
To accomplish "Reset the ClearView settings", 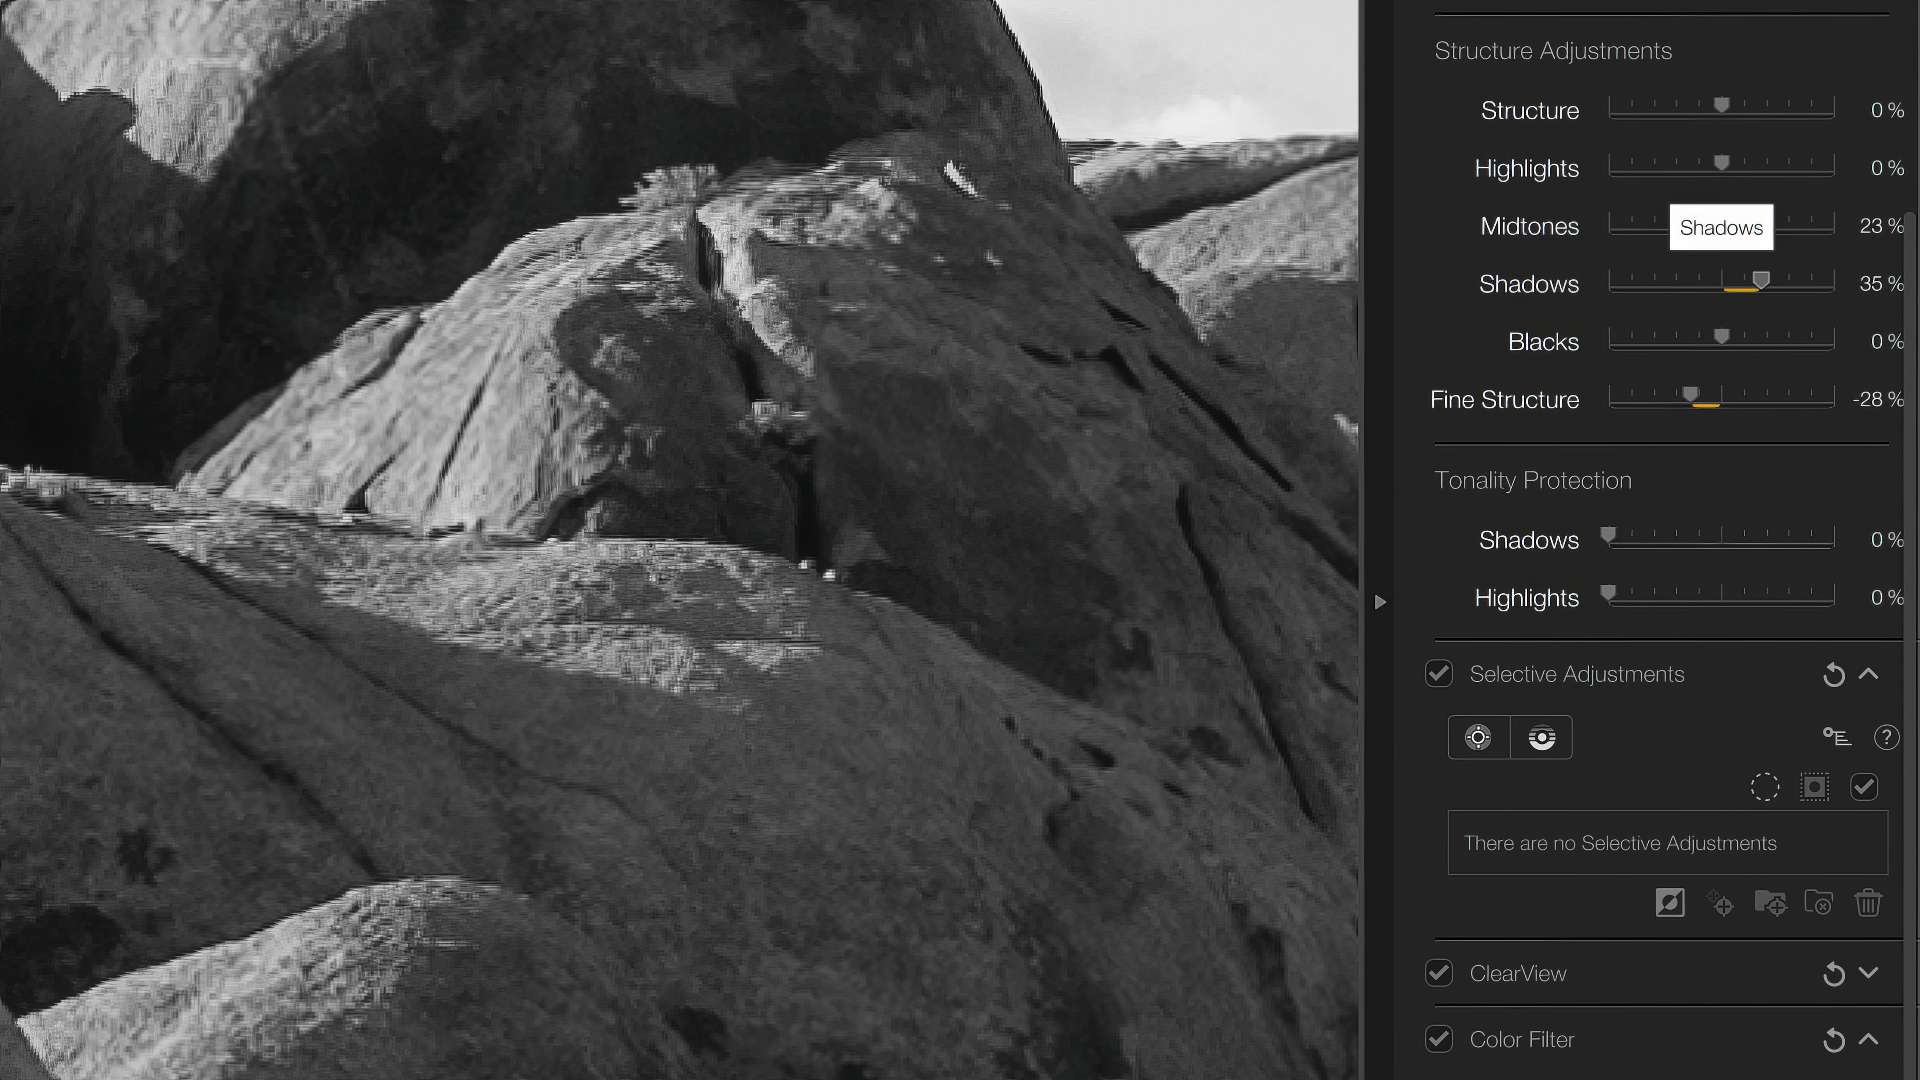I will [x=1833, y=973].
